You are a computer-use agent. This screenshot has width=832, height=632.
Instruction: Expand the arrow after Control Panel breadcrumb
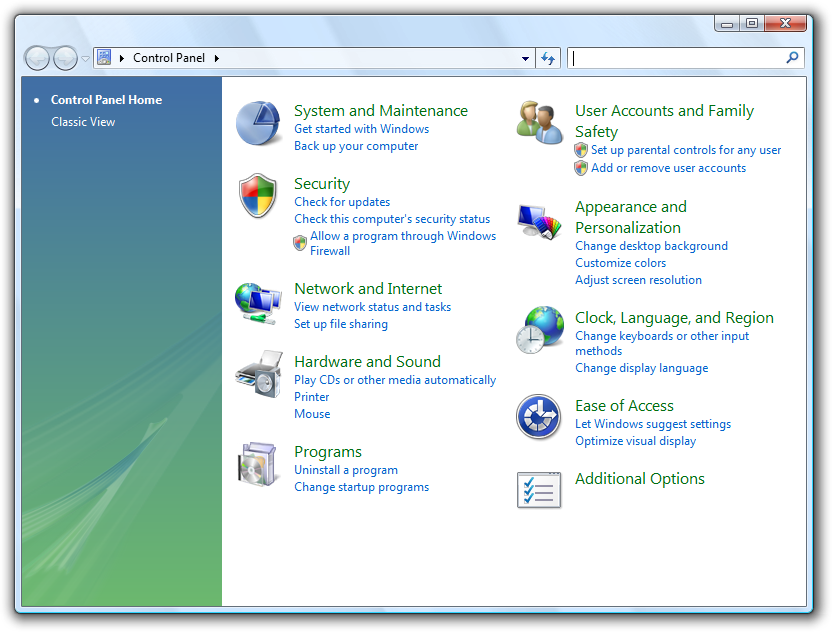click(216, 58)
